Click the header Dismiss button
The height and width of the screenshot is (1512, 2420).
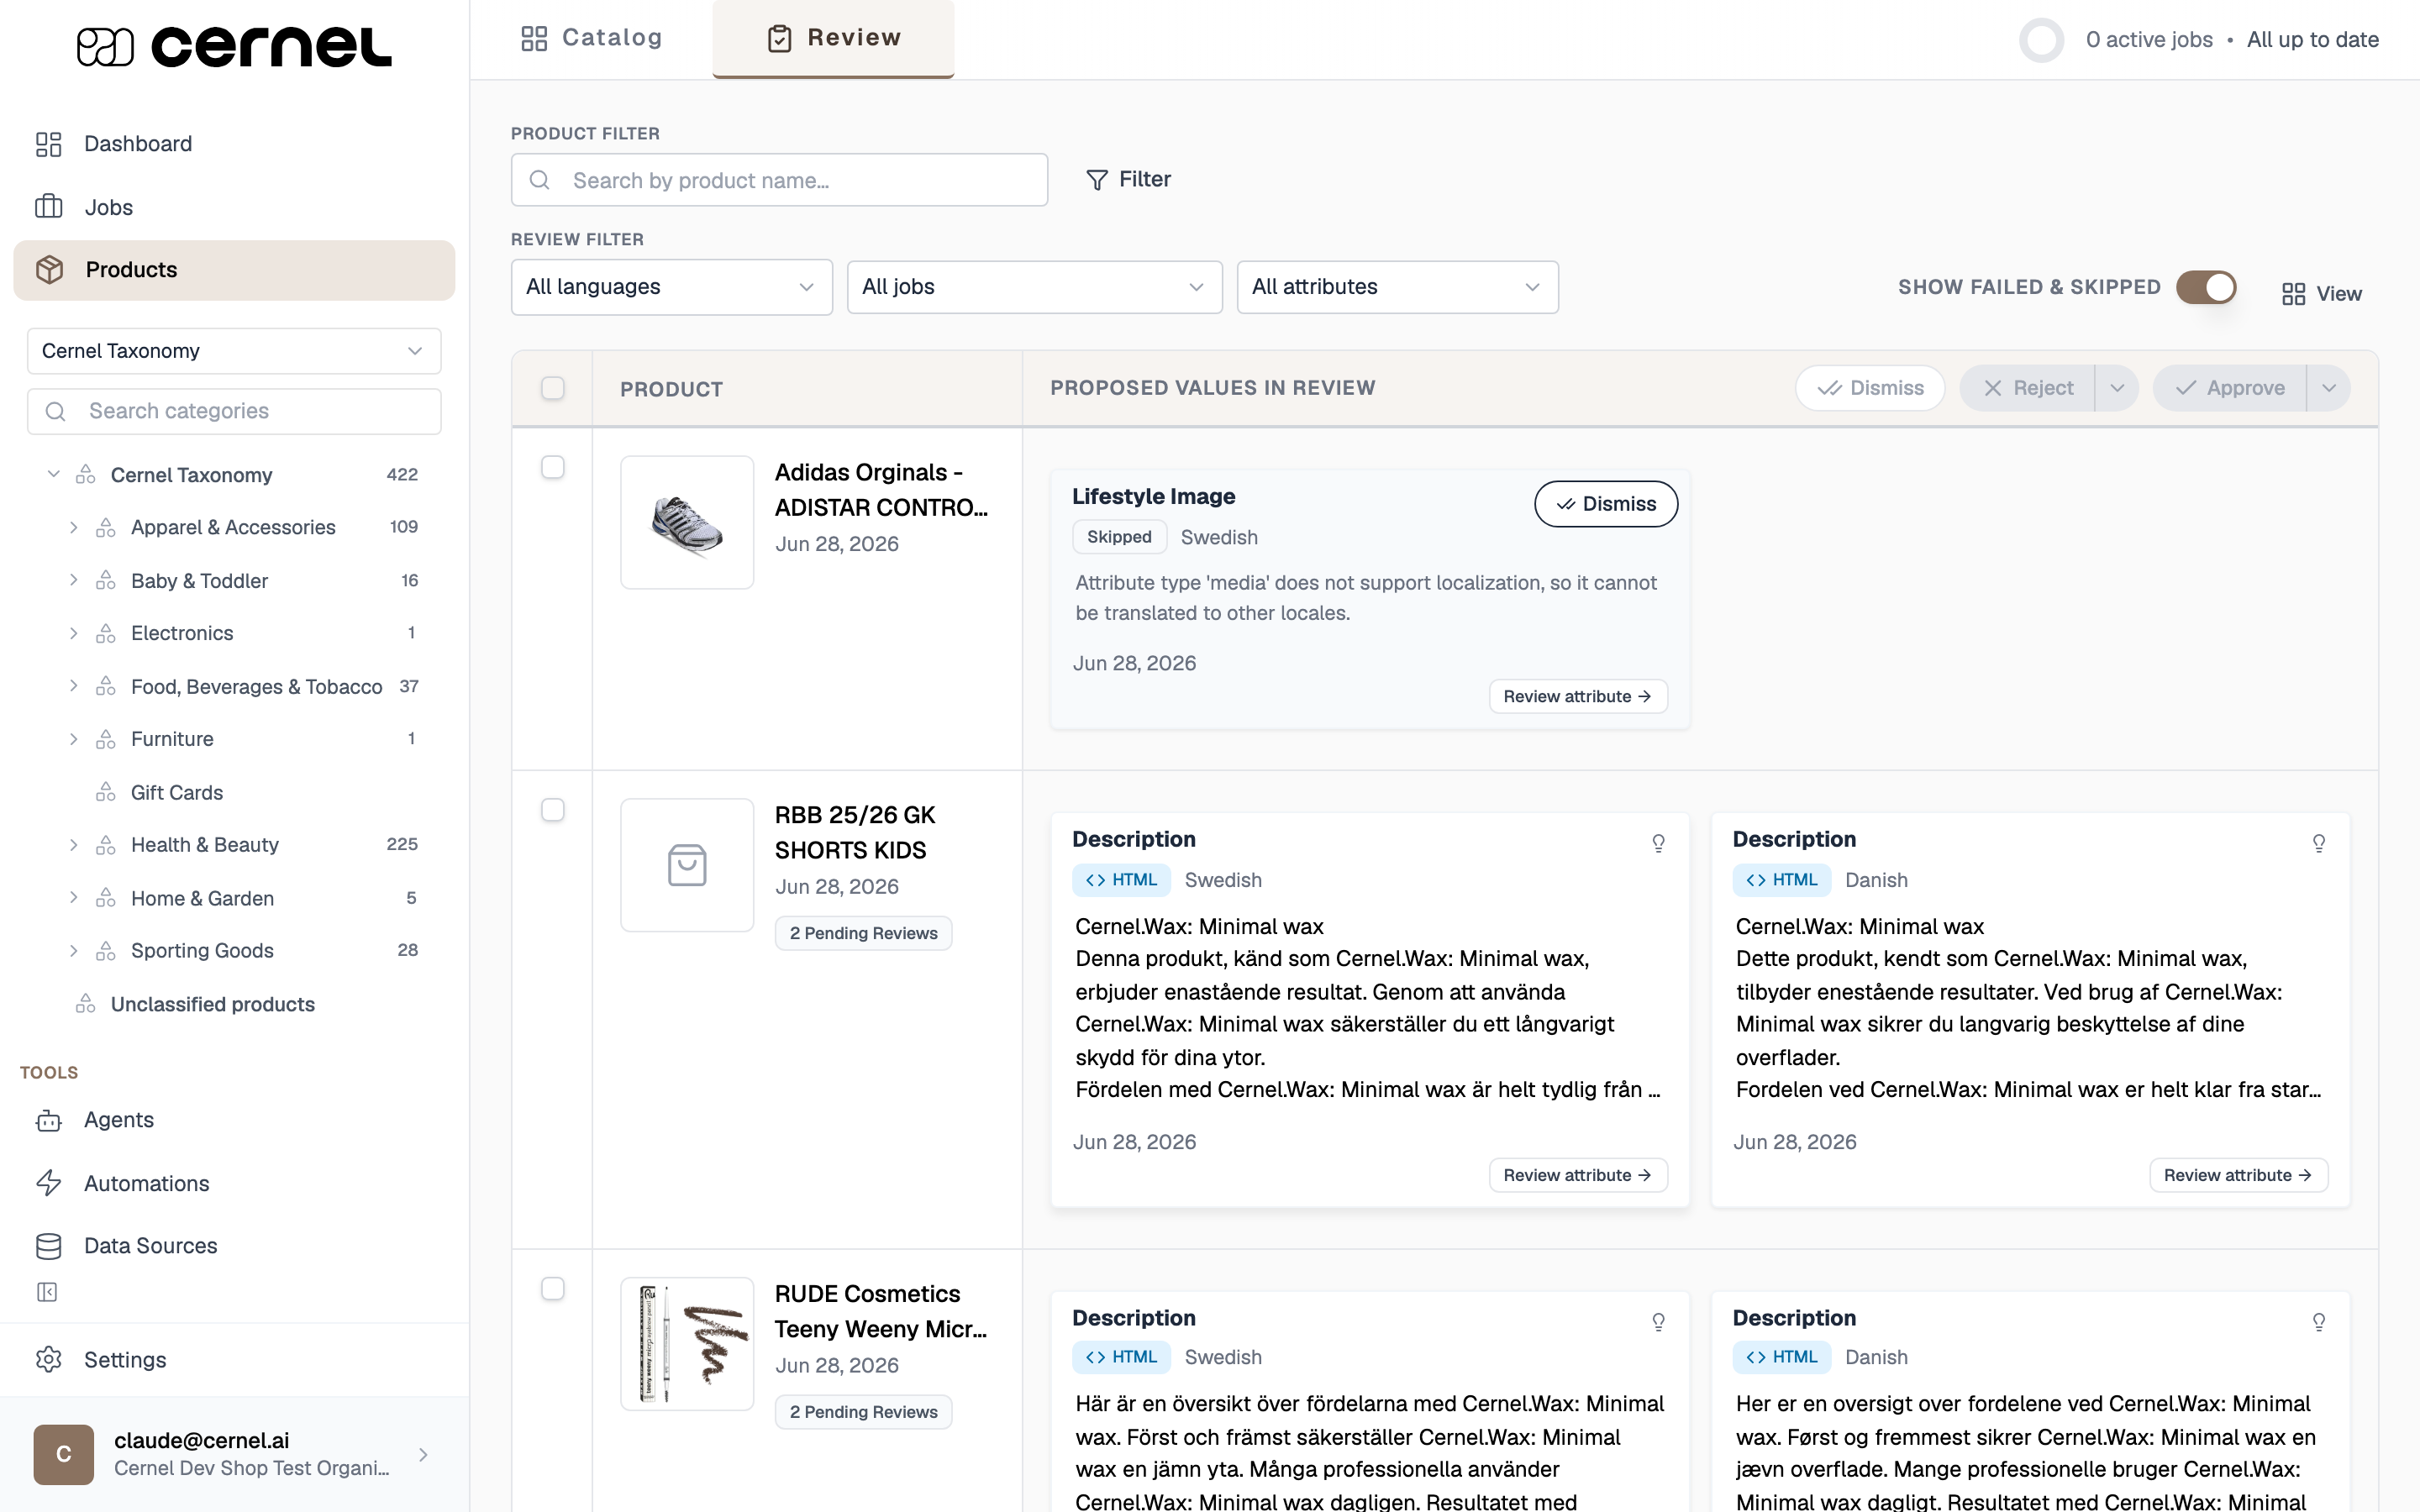click(x=1870, y=388)
